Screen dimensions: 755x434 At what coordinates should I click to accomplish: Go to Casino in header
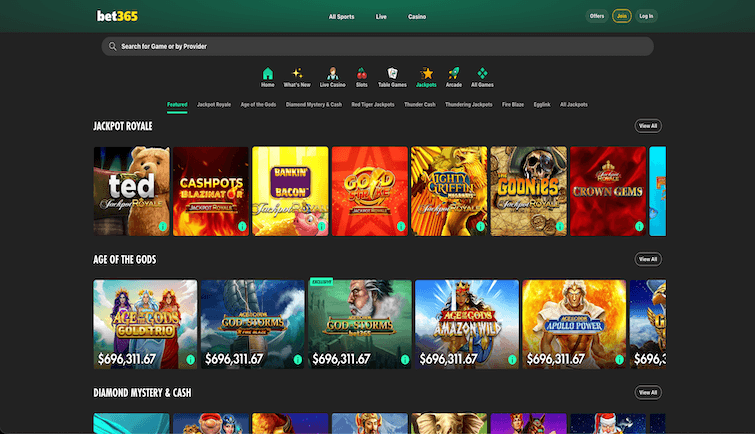[x=417, y=16]
